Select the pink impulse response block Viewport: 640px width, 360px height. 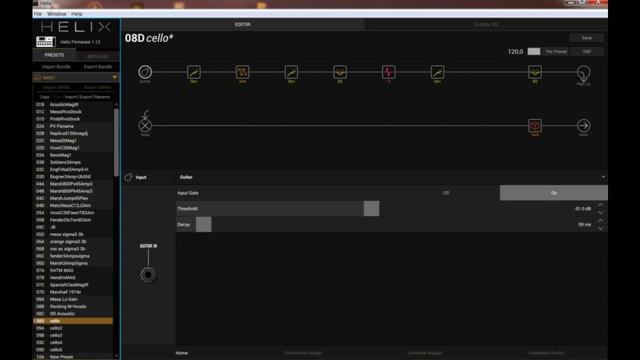pyautogui.click(x=388, y=72)
